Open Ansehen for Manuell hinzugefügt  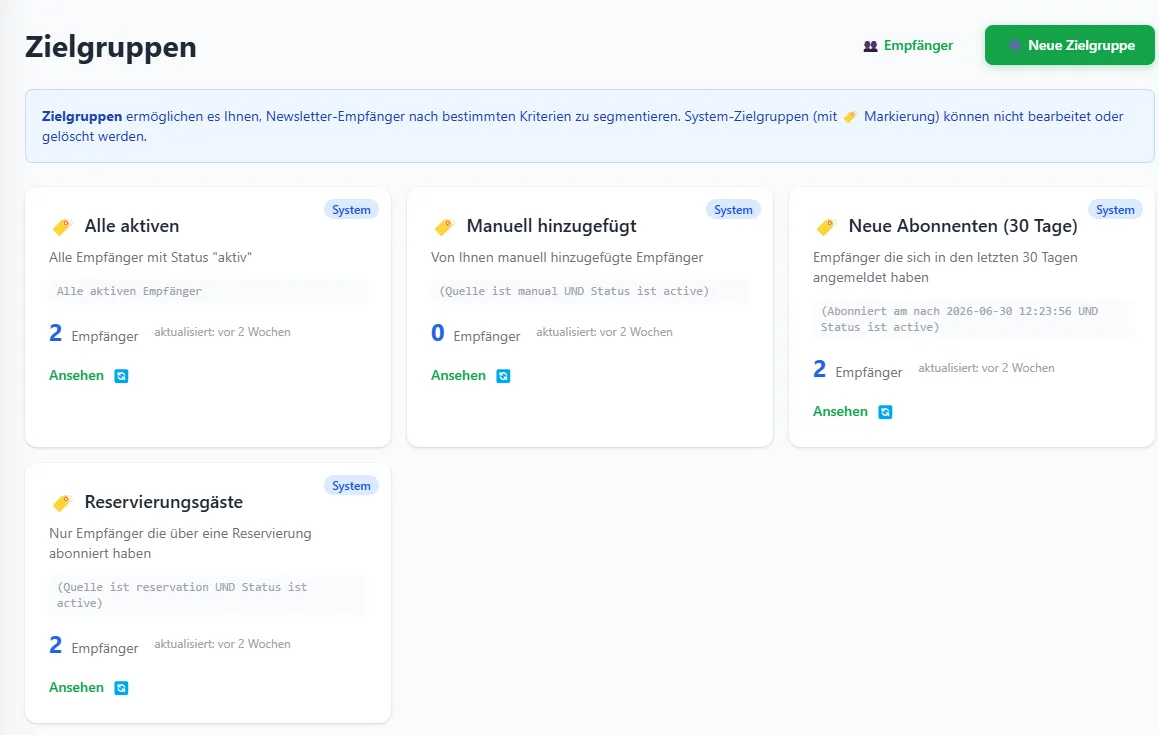(458, 376)
